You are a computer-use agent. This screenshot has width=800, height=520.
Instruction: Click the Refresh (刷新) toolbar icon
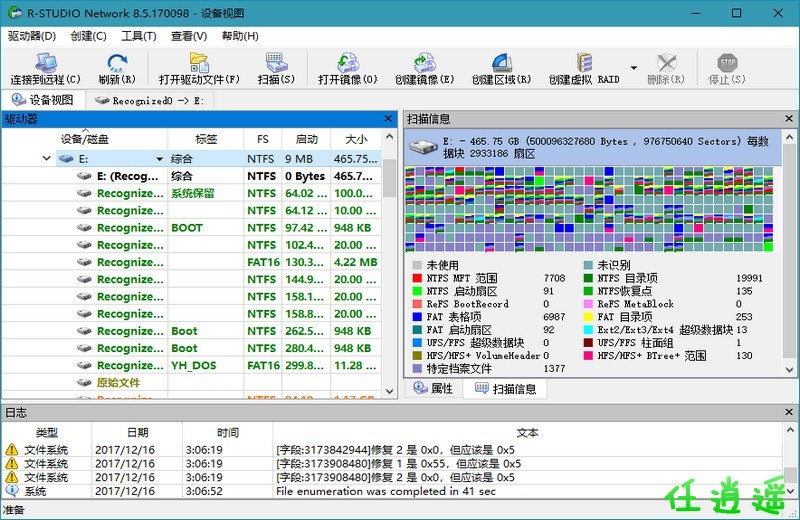tap(117, 63)
